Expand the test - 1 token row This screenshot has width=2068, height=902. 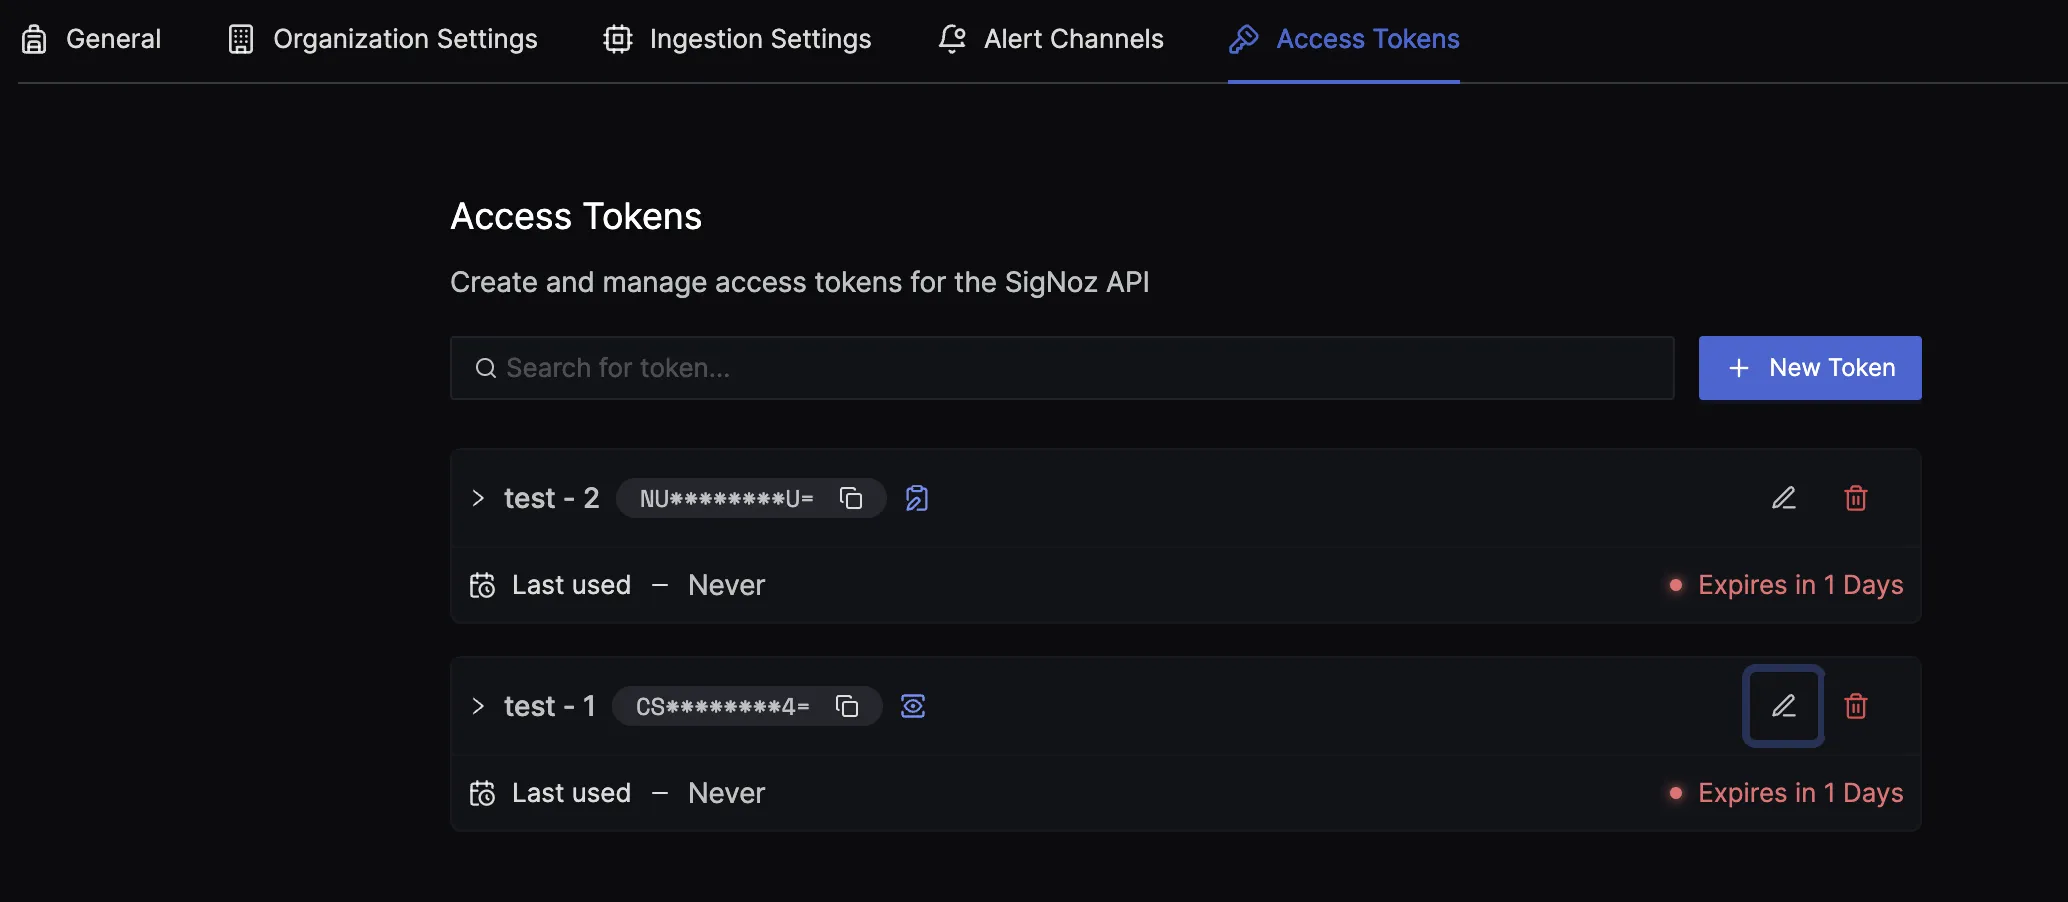pos(478,706)
